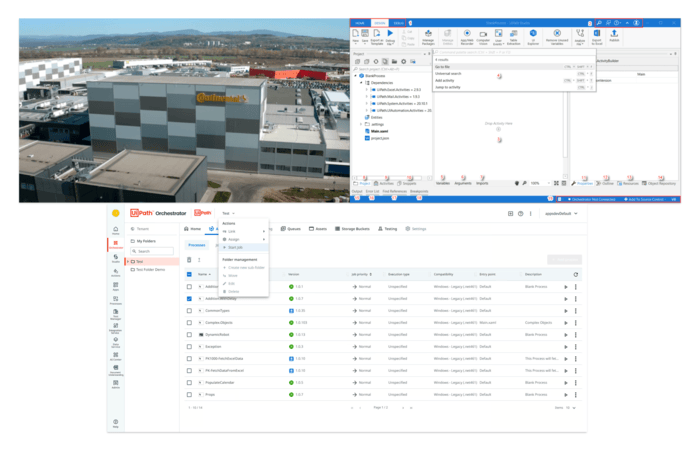Click Add To Source Control in Studio
Viewport: 700px width, 452px height.
click(x=643, y=199)
